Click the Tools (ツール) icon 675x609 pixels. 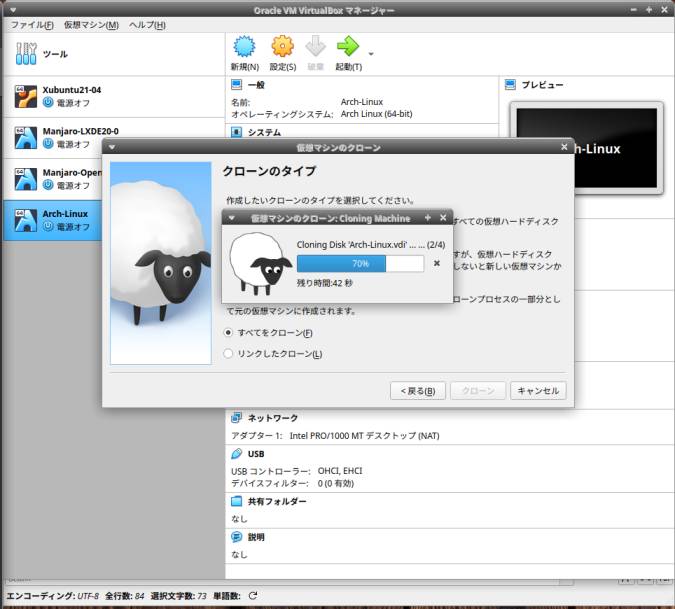(26, 54)
